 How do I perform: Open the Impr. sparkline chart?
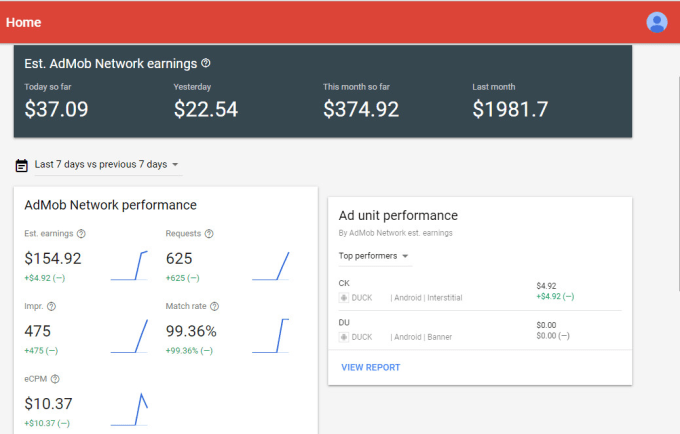(x=129, y=336)
